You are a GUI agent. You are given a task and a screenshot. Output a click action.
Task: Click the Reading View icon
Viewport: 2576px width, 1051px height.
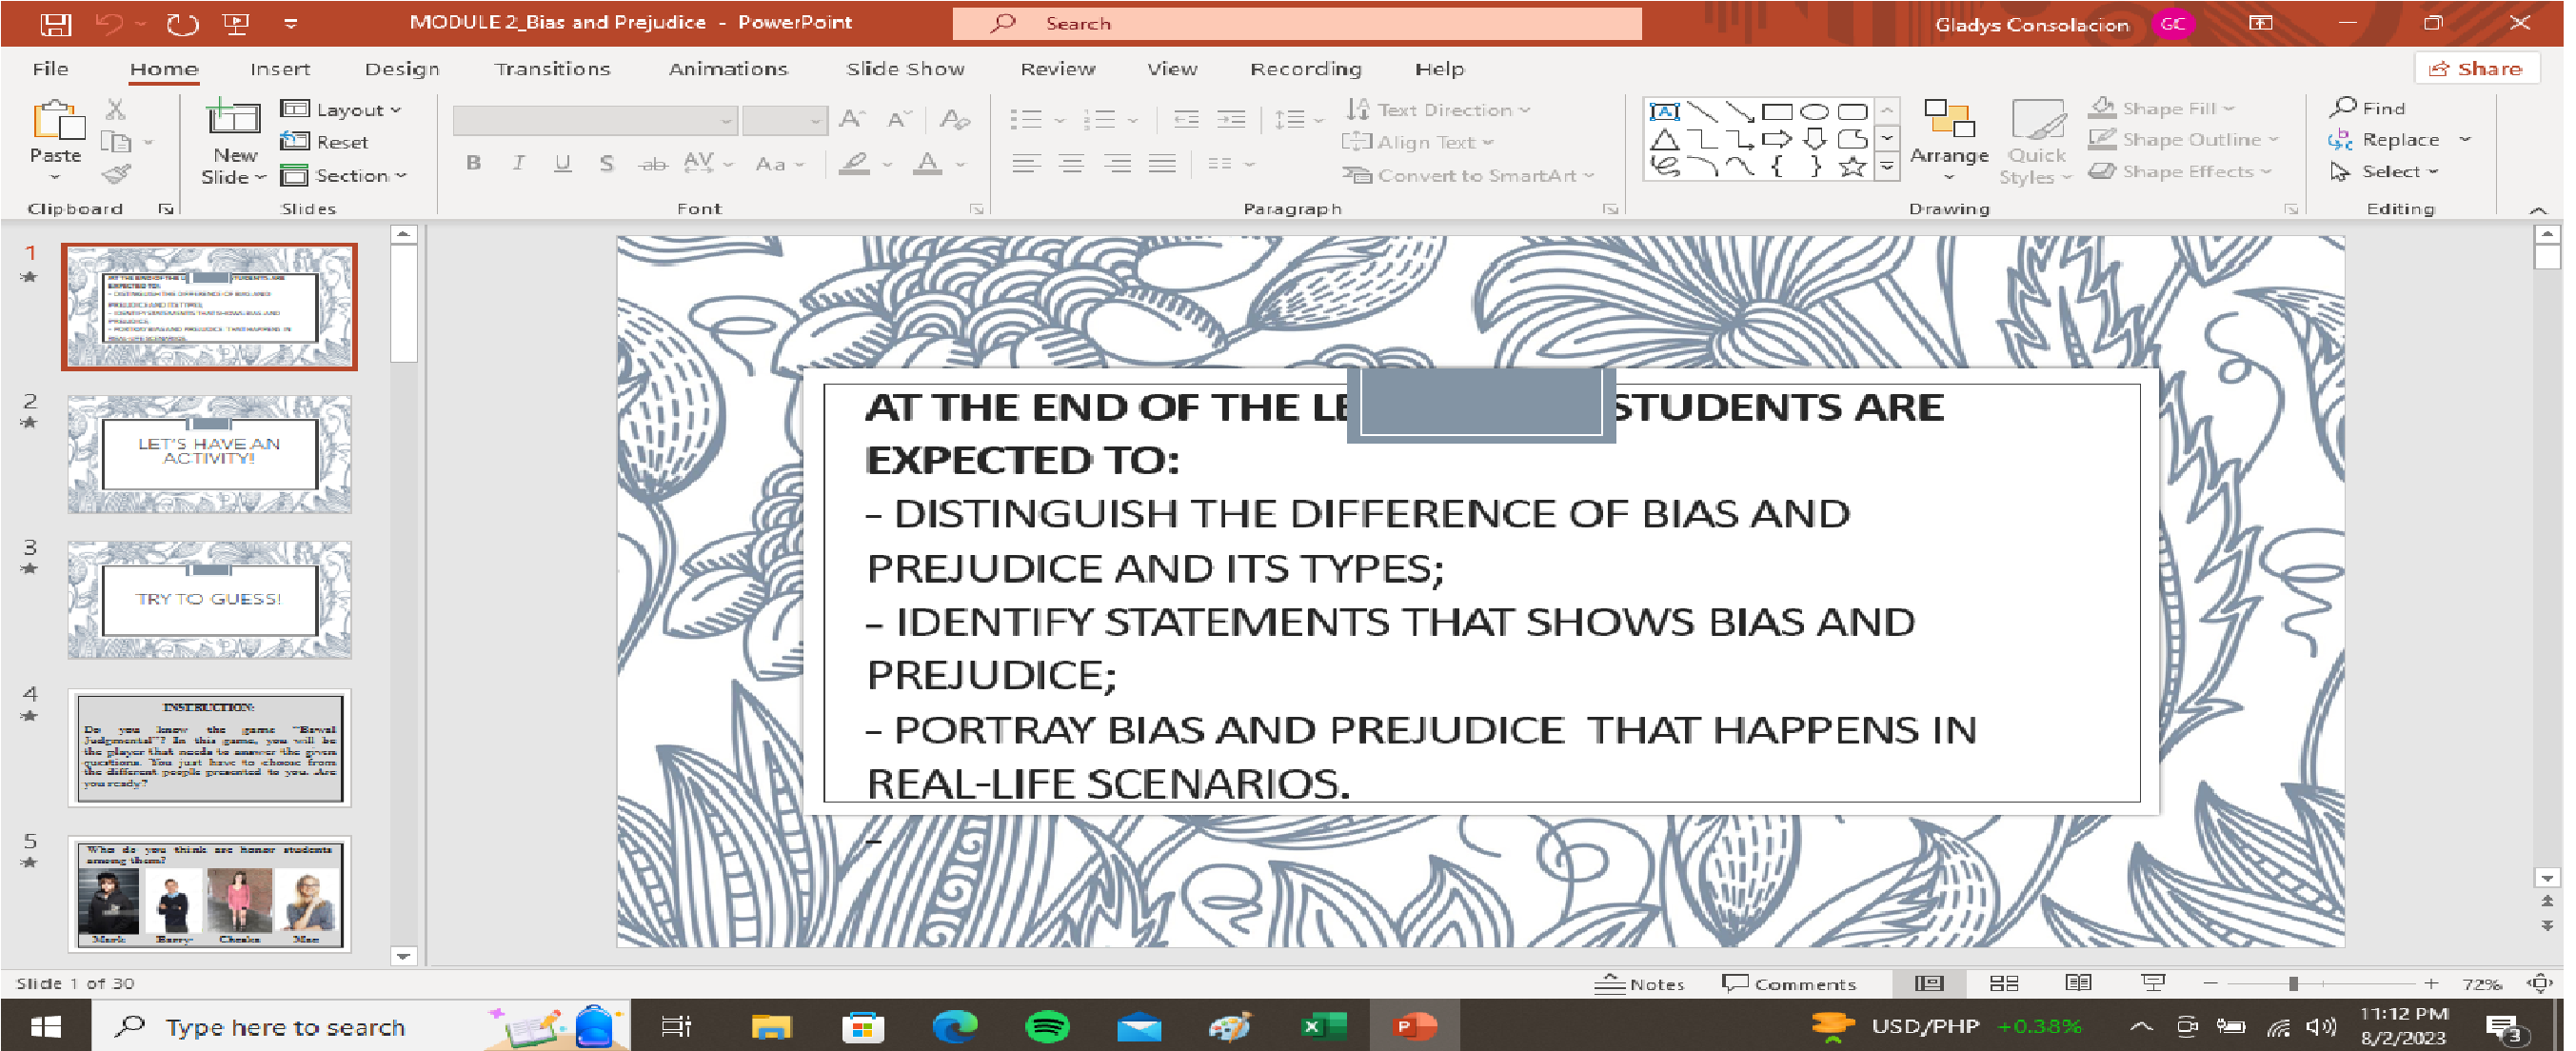(x=2078, y=984)
